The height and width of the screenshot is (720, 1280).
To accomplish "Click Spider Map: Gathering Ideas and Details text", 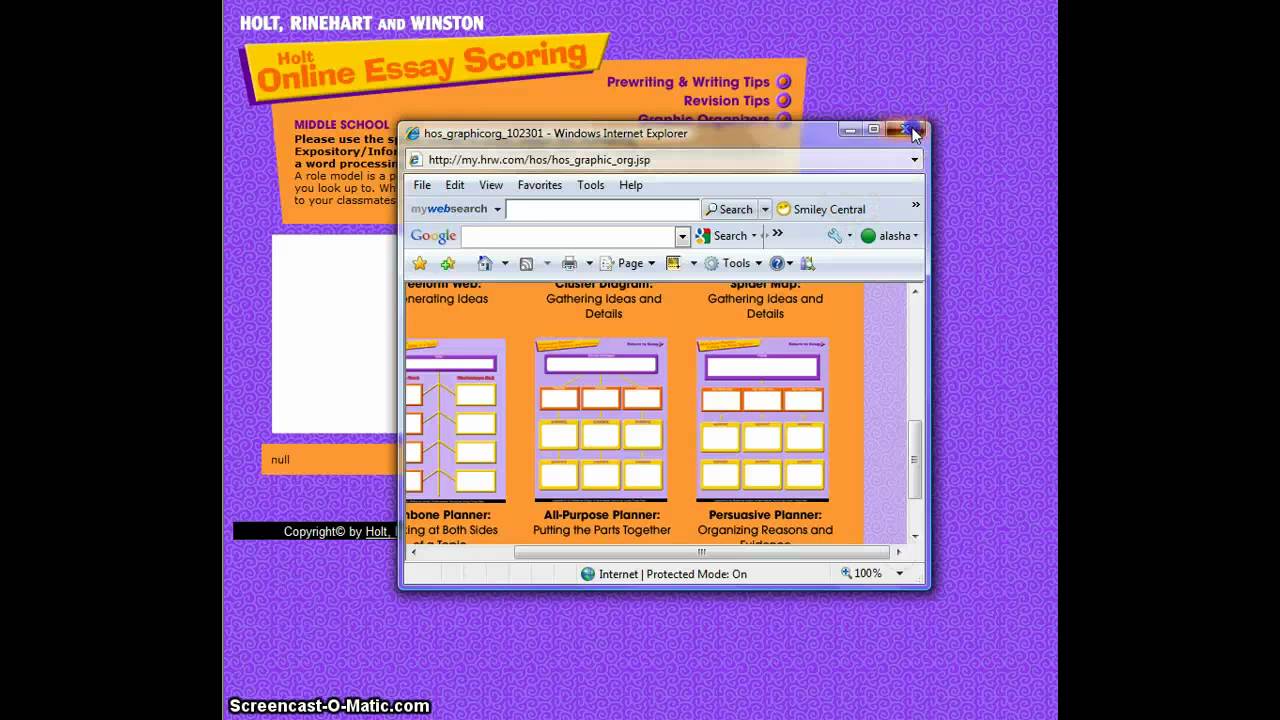I will coord(765,298).
